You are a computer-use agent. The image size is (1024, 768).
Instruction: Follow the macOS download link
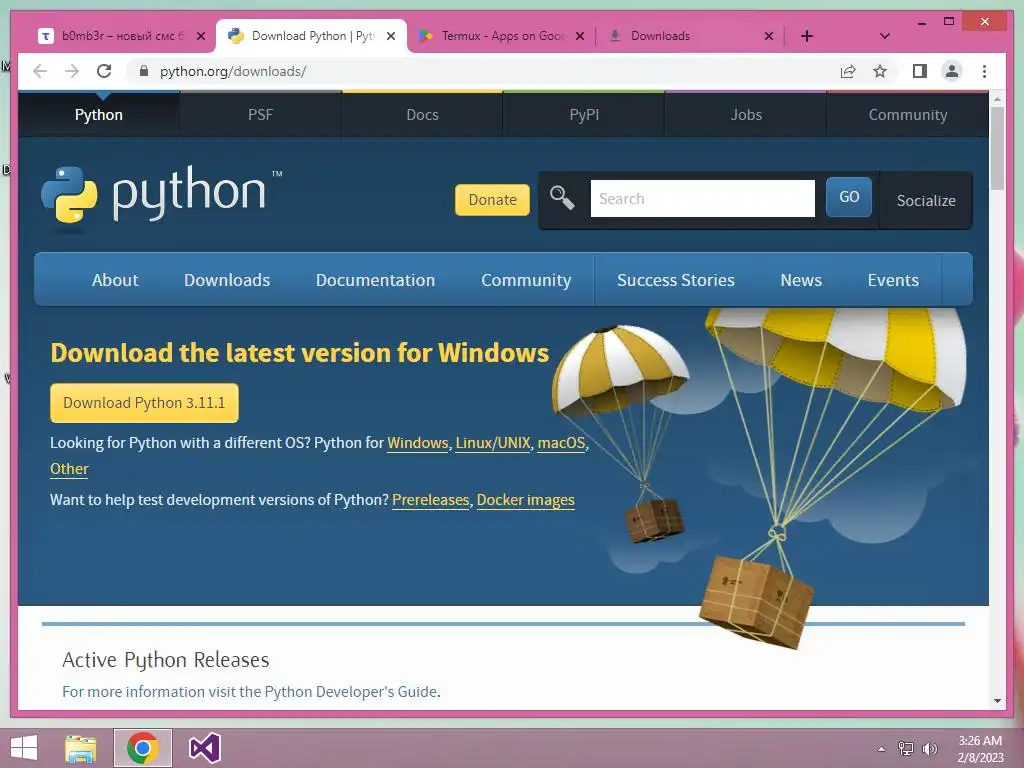tap(561, 443)
